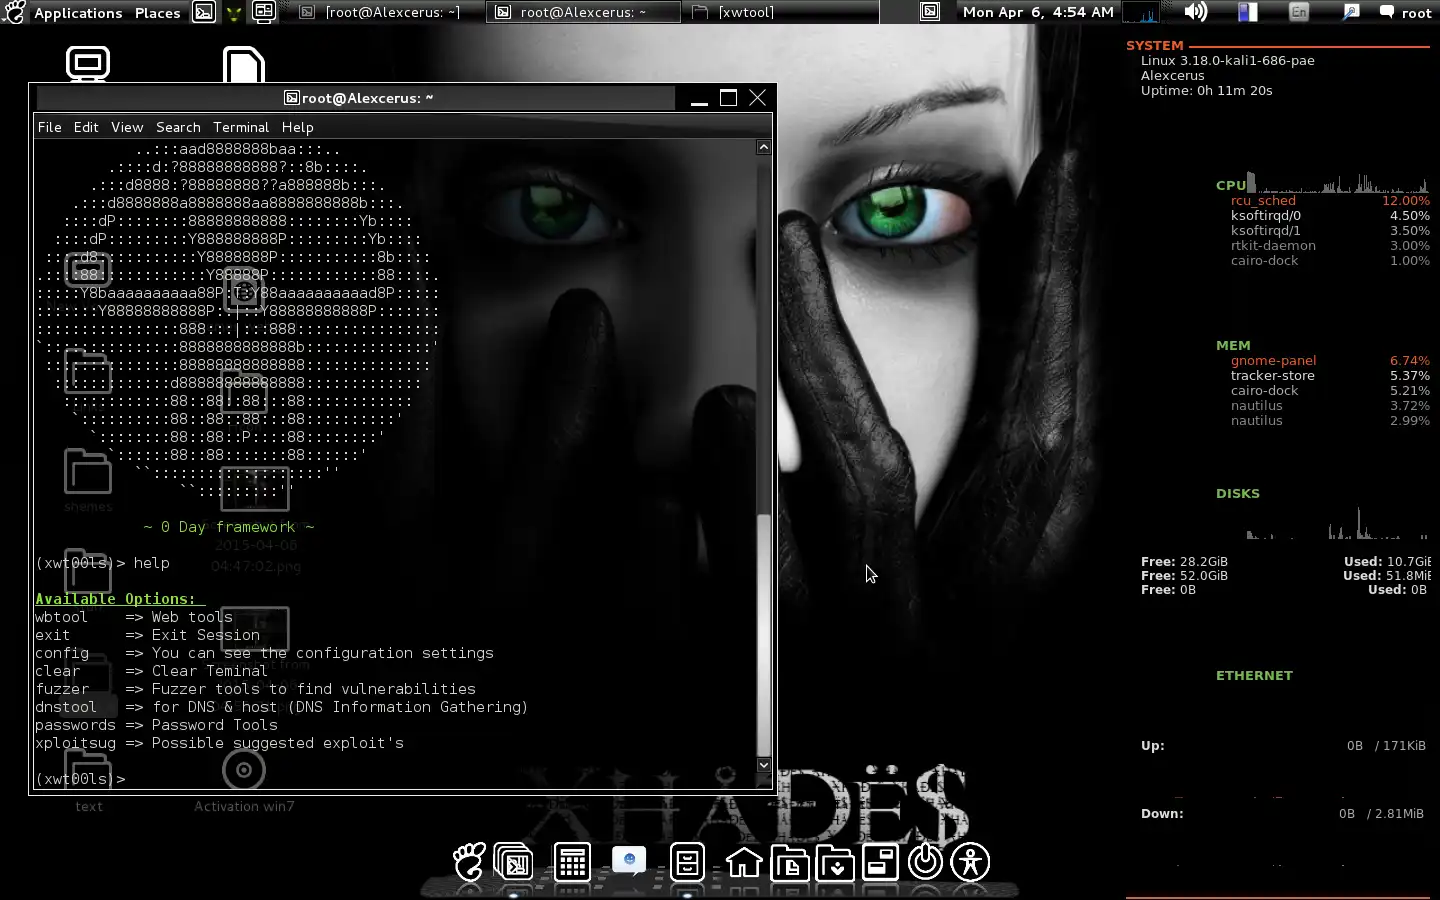Open the Downloads folder icon in the dock
The image size is (1440, 900).
pos(835,862)
